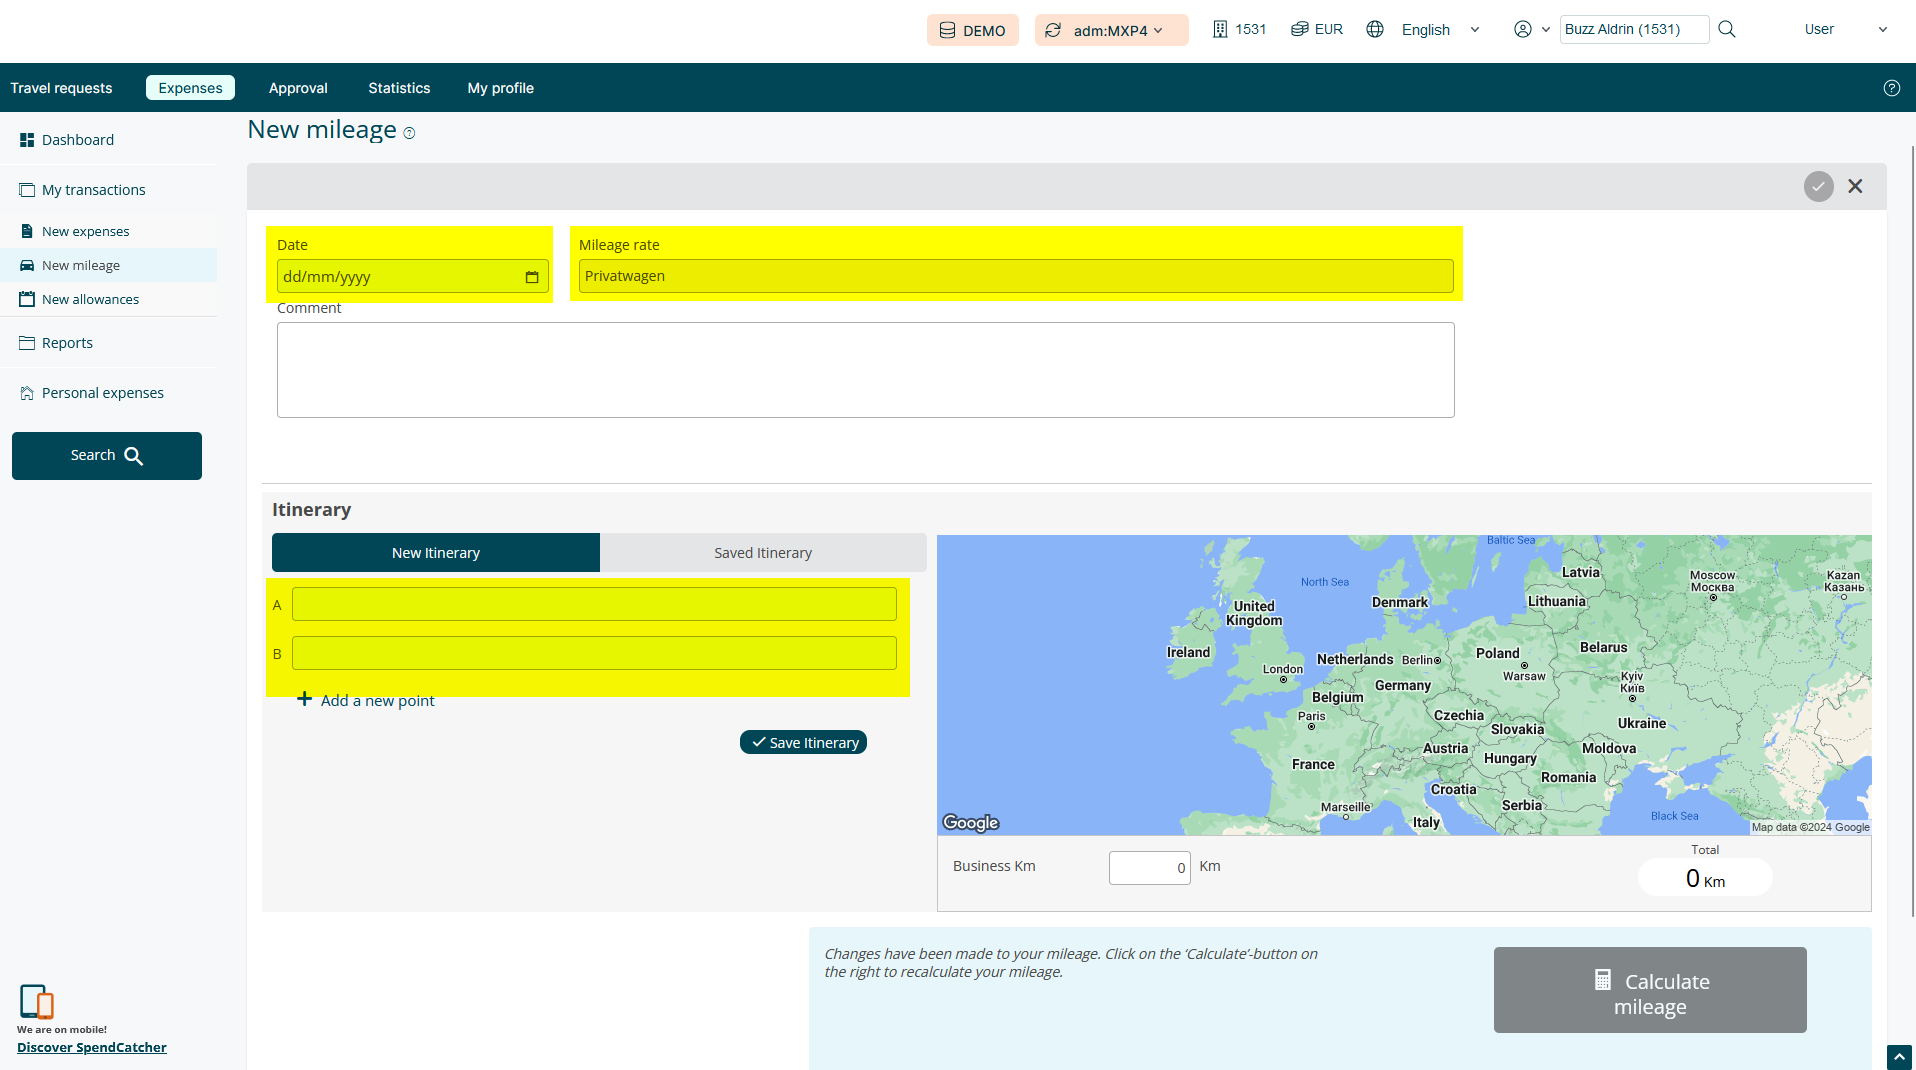Click the help question mark icon in navbar
Viewport: 1916px width, 1070px height.
[x=1891, y=88]
